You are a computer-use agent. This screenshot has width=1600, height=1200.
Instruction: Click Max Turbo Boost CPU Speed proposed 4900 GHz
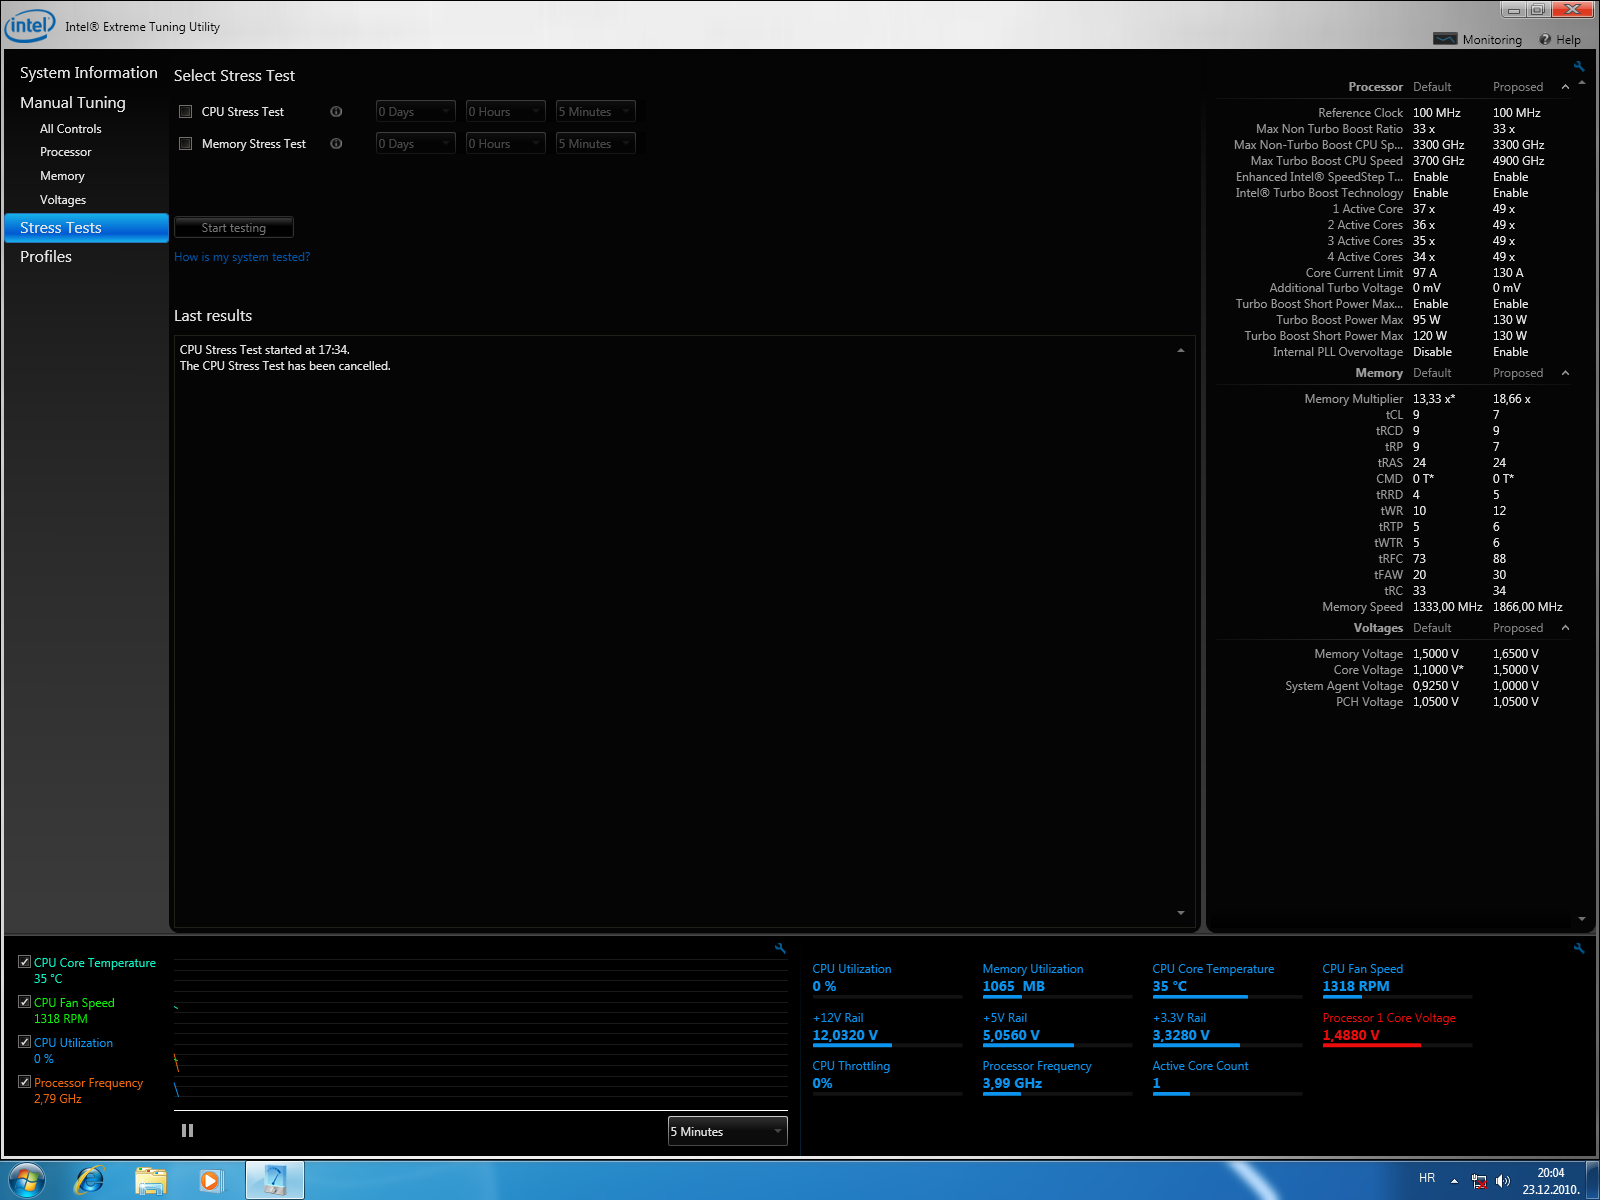tap(1518, 161)
